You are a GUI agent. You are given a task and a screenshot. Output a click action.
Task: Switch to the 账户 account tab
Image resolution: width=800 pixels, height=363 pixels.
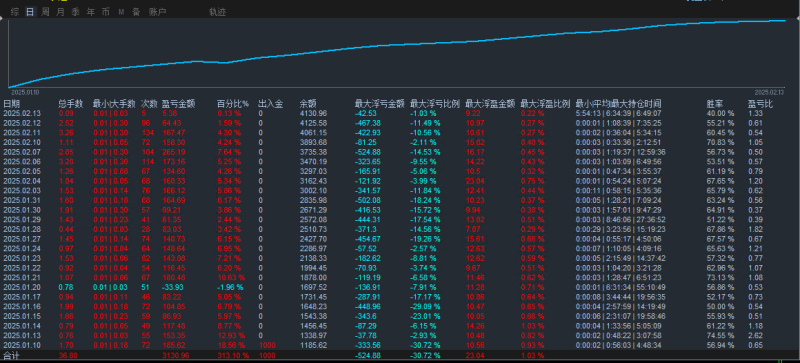pos(158,12)
